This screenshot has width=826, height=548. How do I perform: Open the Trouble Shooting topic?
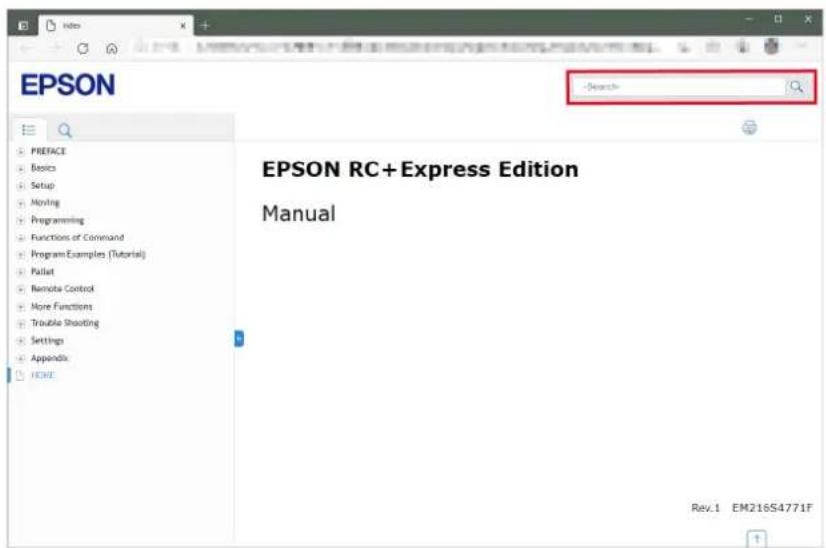click(65, 323)
